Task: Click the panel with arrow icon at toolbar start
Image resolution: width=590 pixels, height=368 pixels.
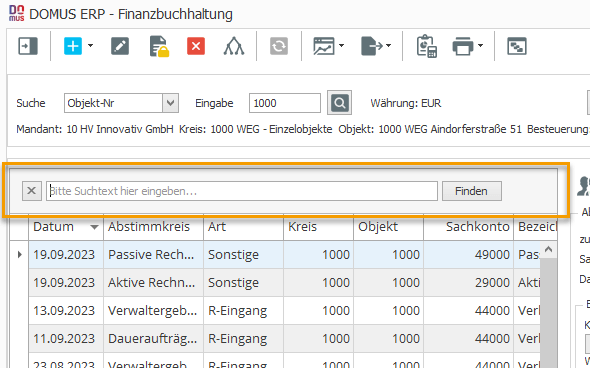Action: (x=28, y=46)
